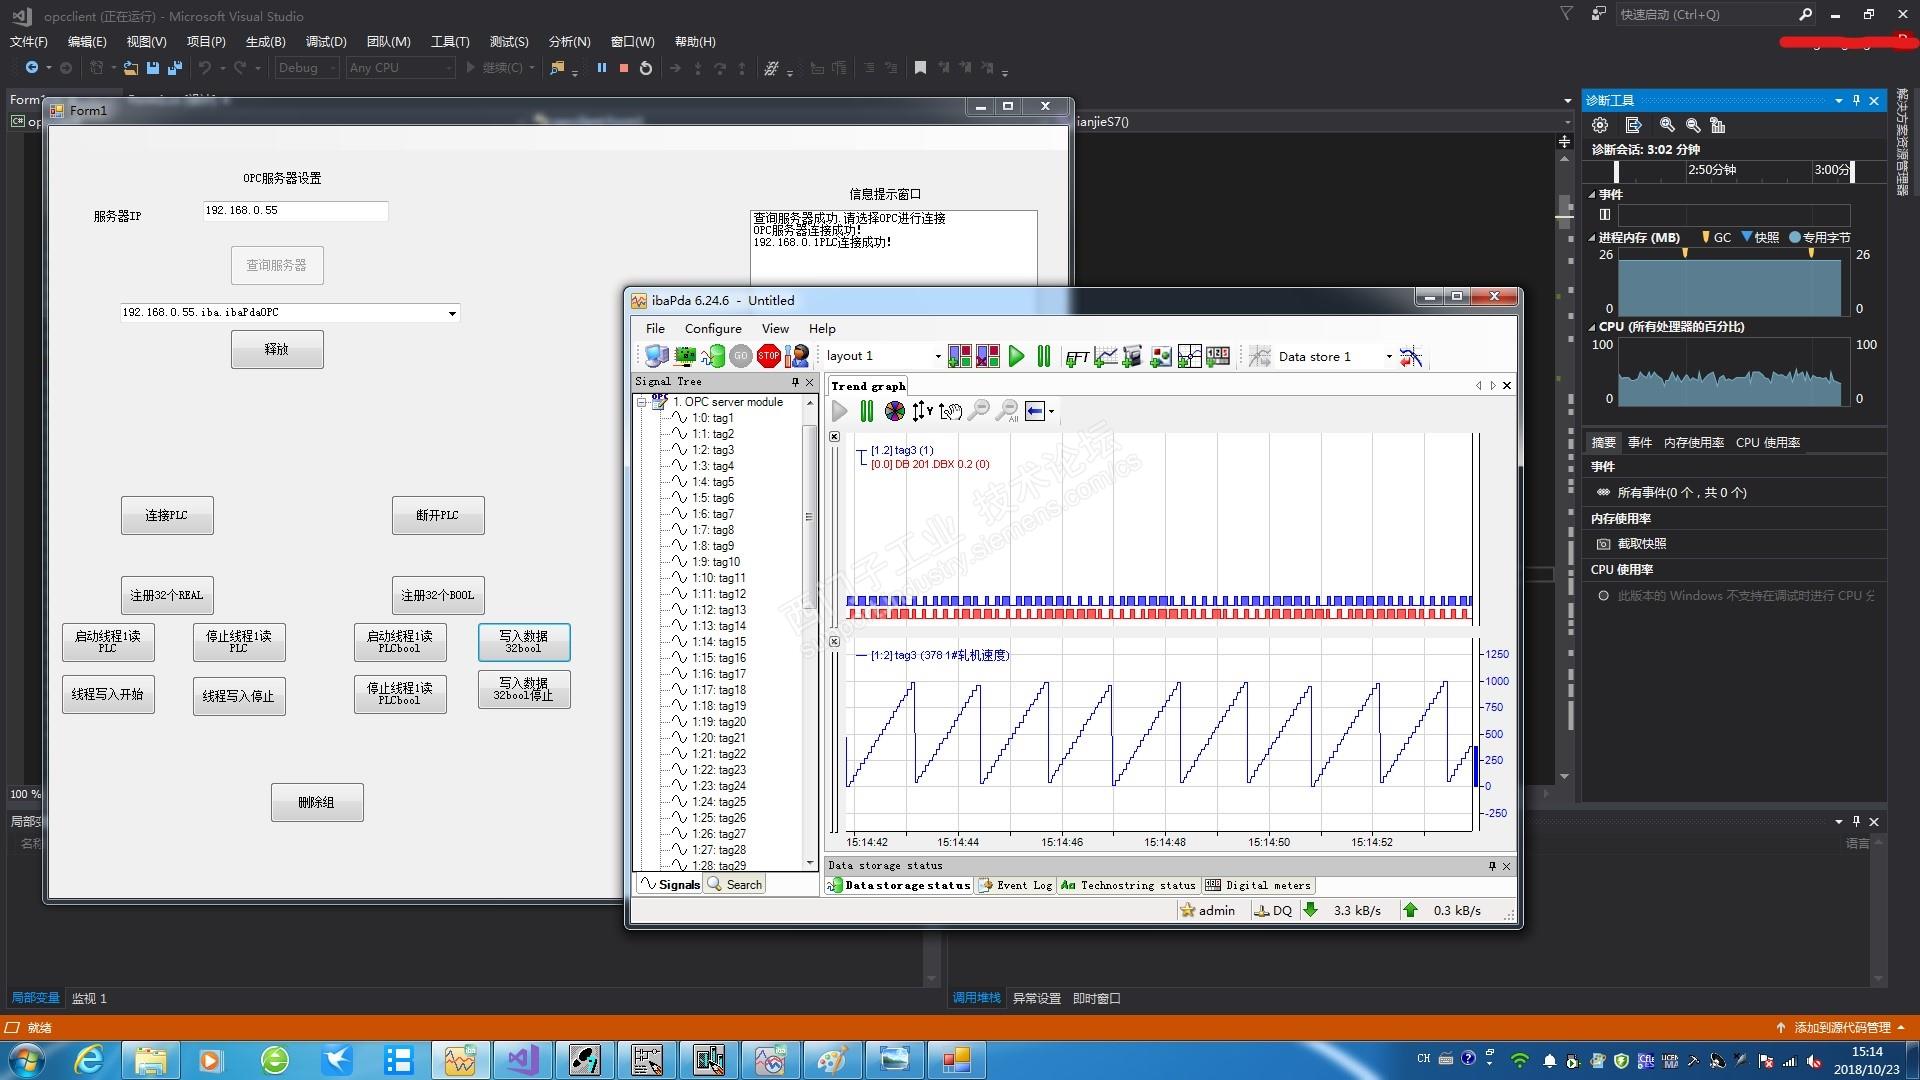The height and width of the screenshot is (1080, 1920).
Task: Click the 注册32个BOOL button
Action: pos(438,595)
